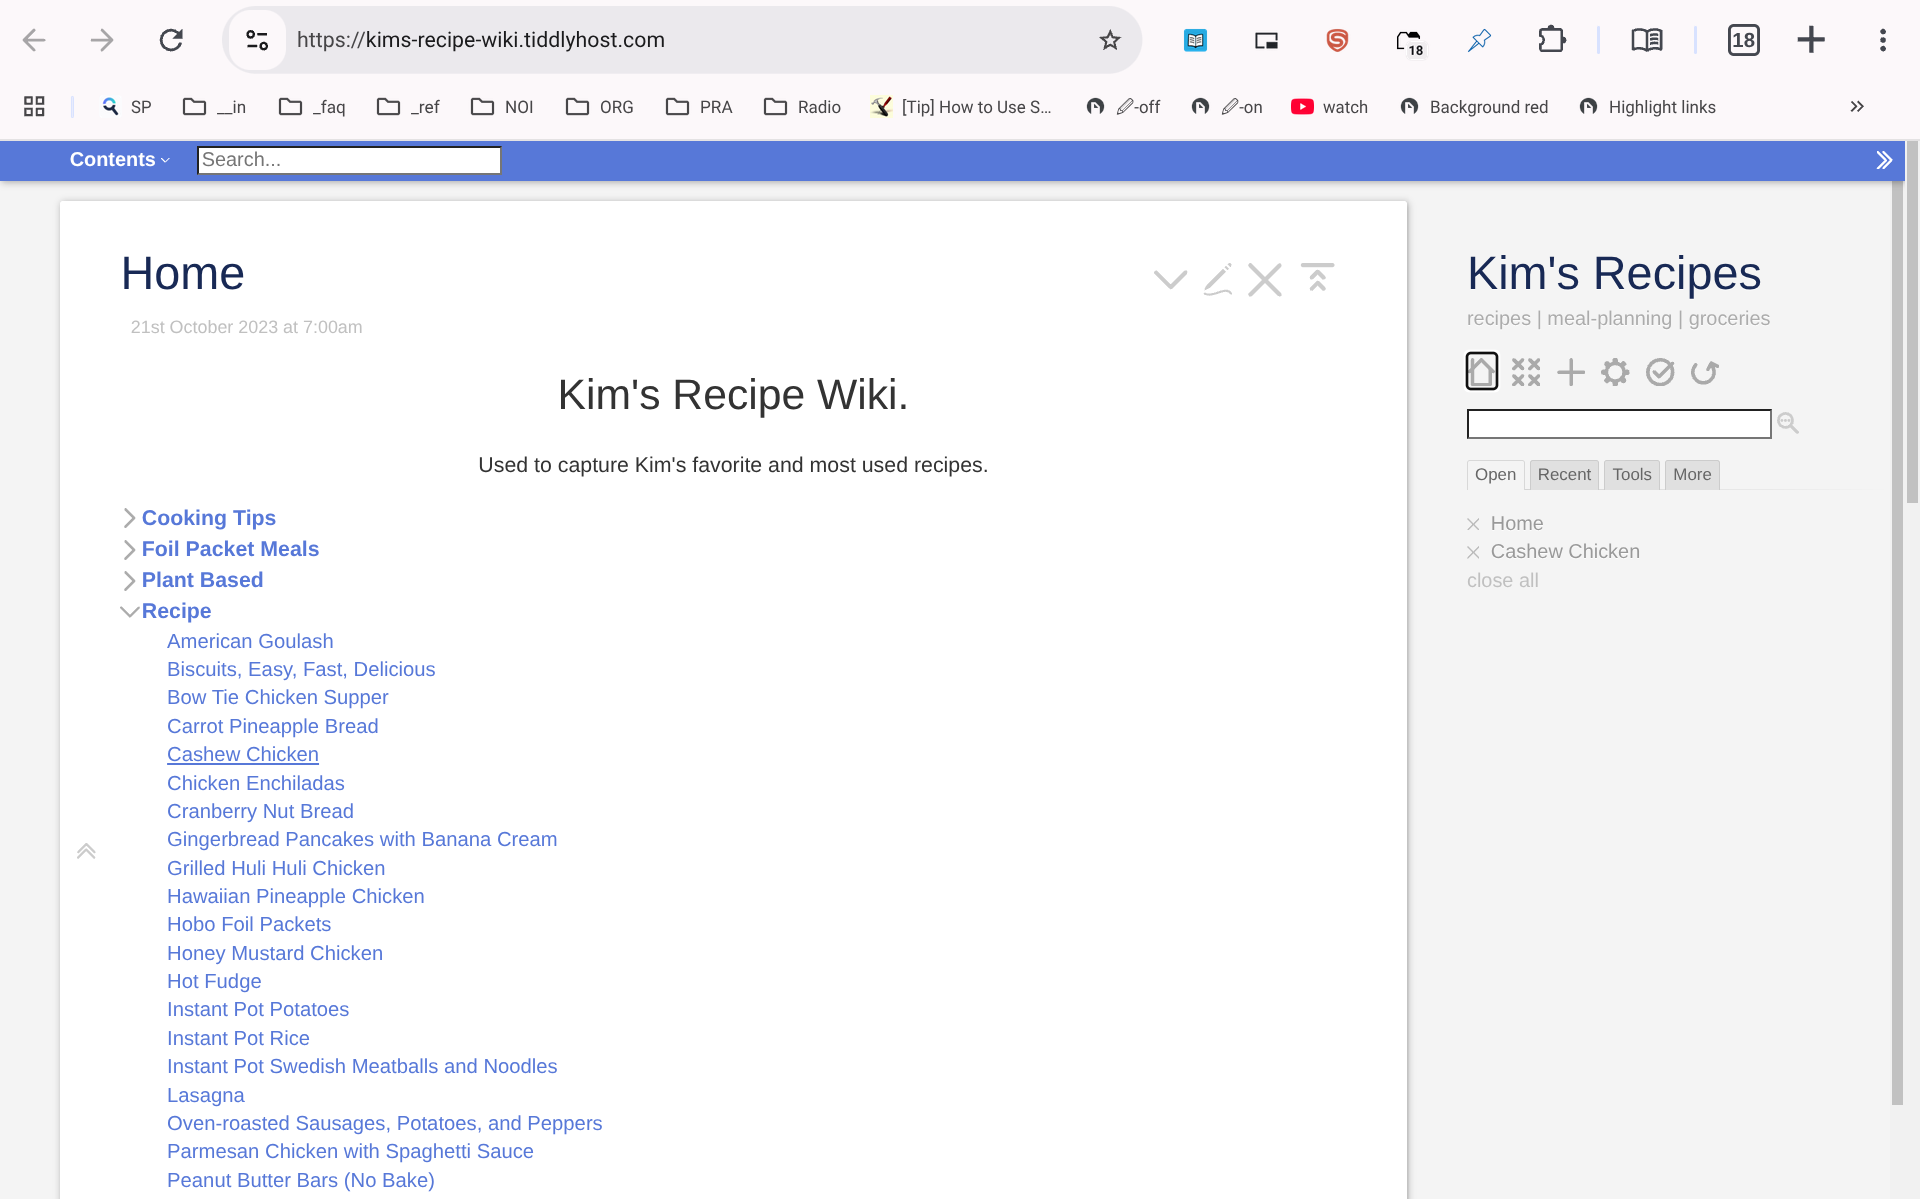
Task: Collapse the Recipe section
Action: (129, 611)
